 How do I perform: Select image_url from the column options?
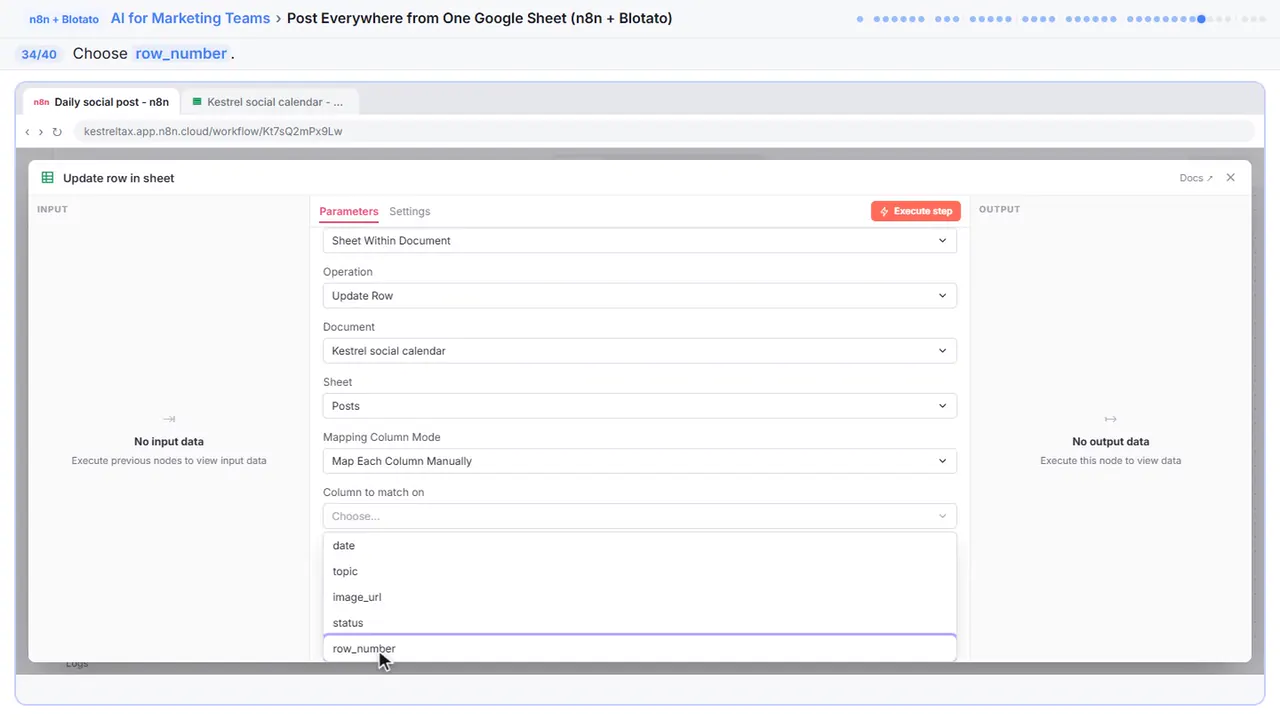[640, 597]
